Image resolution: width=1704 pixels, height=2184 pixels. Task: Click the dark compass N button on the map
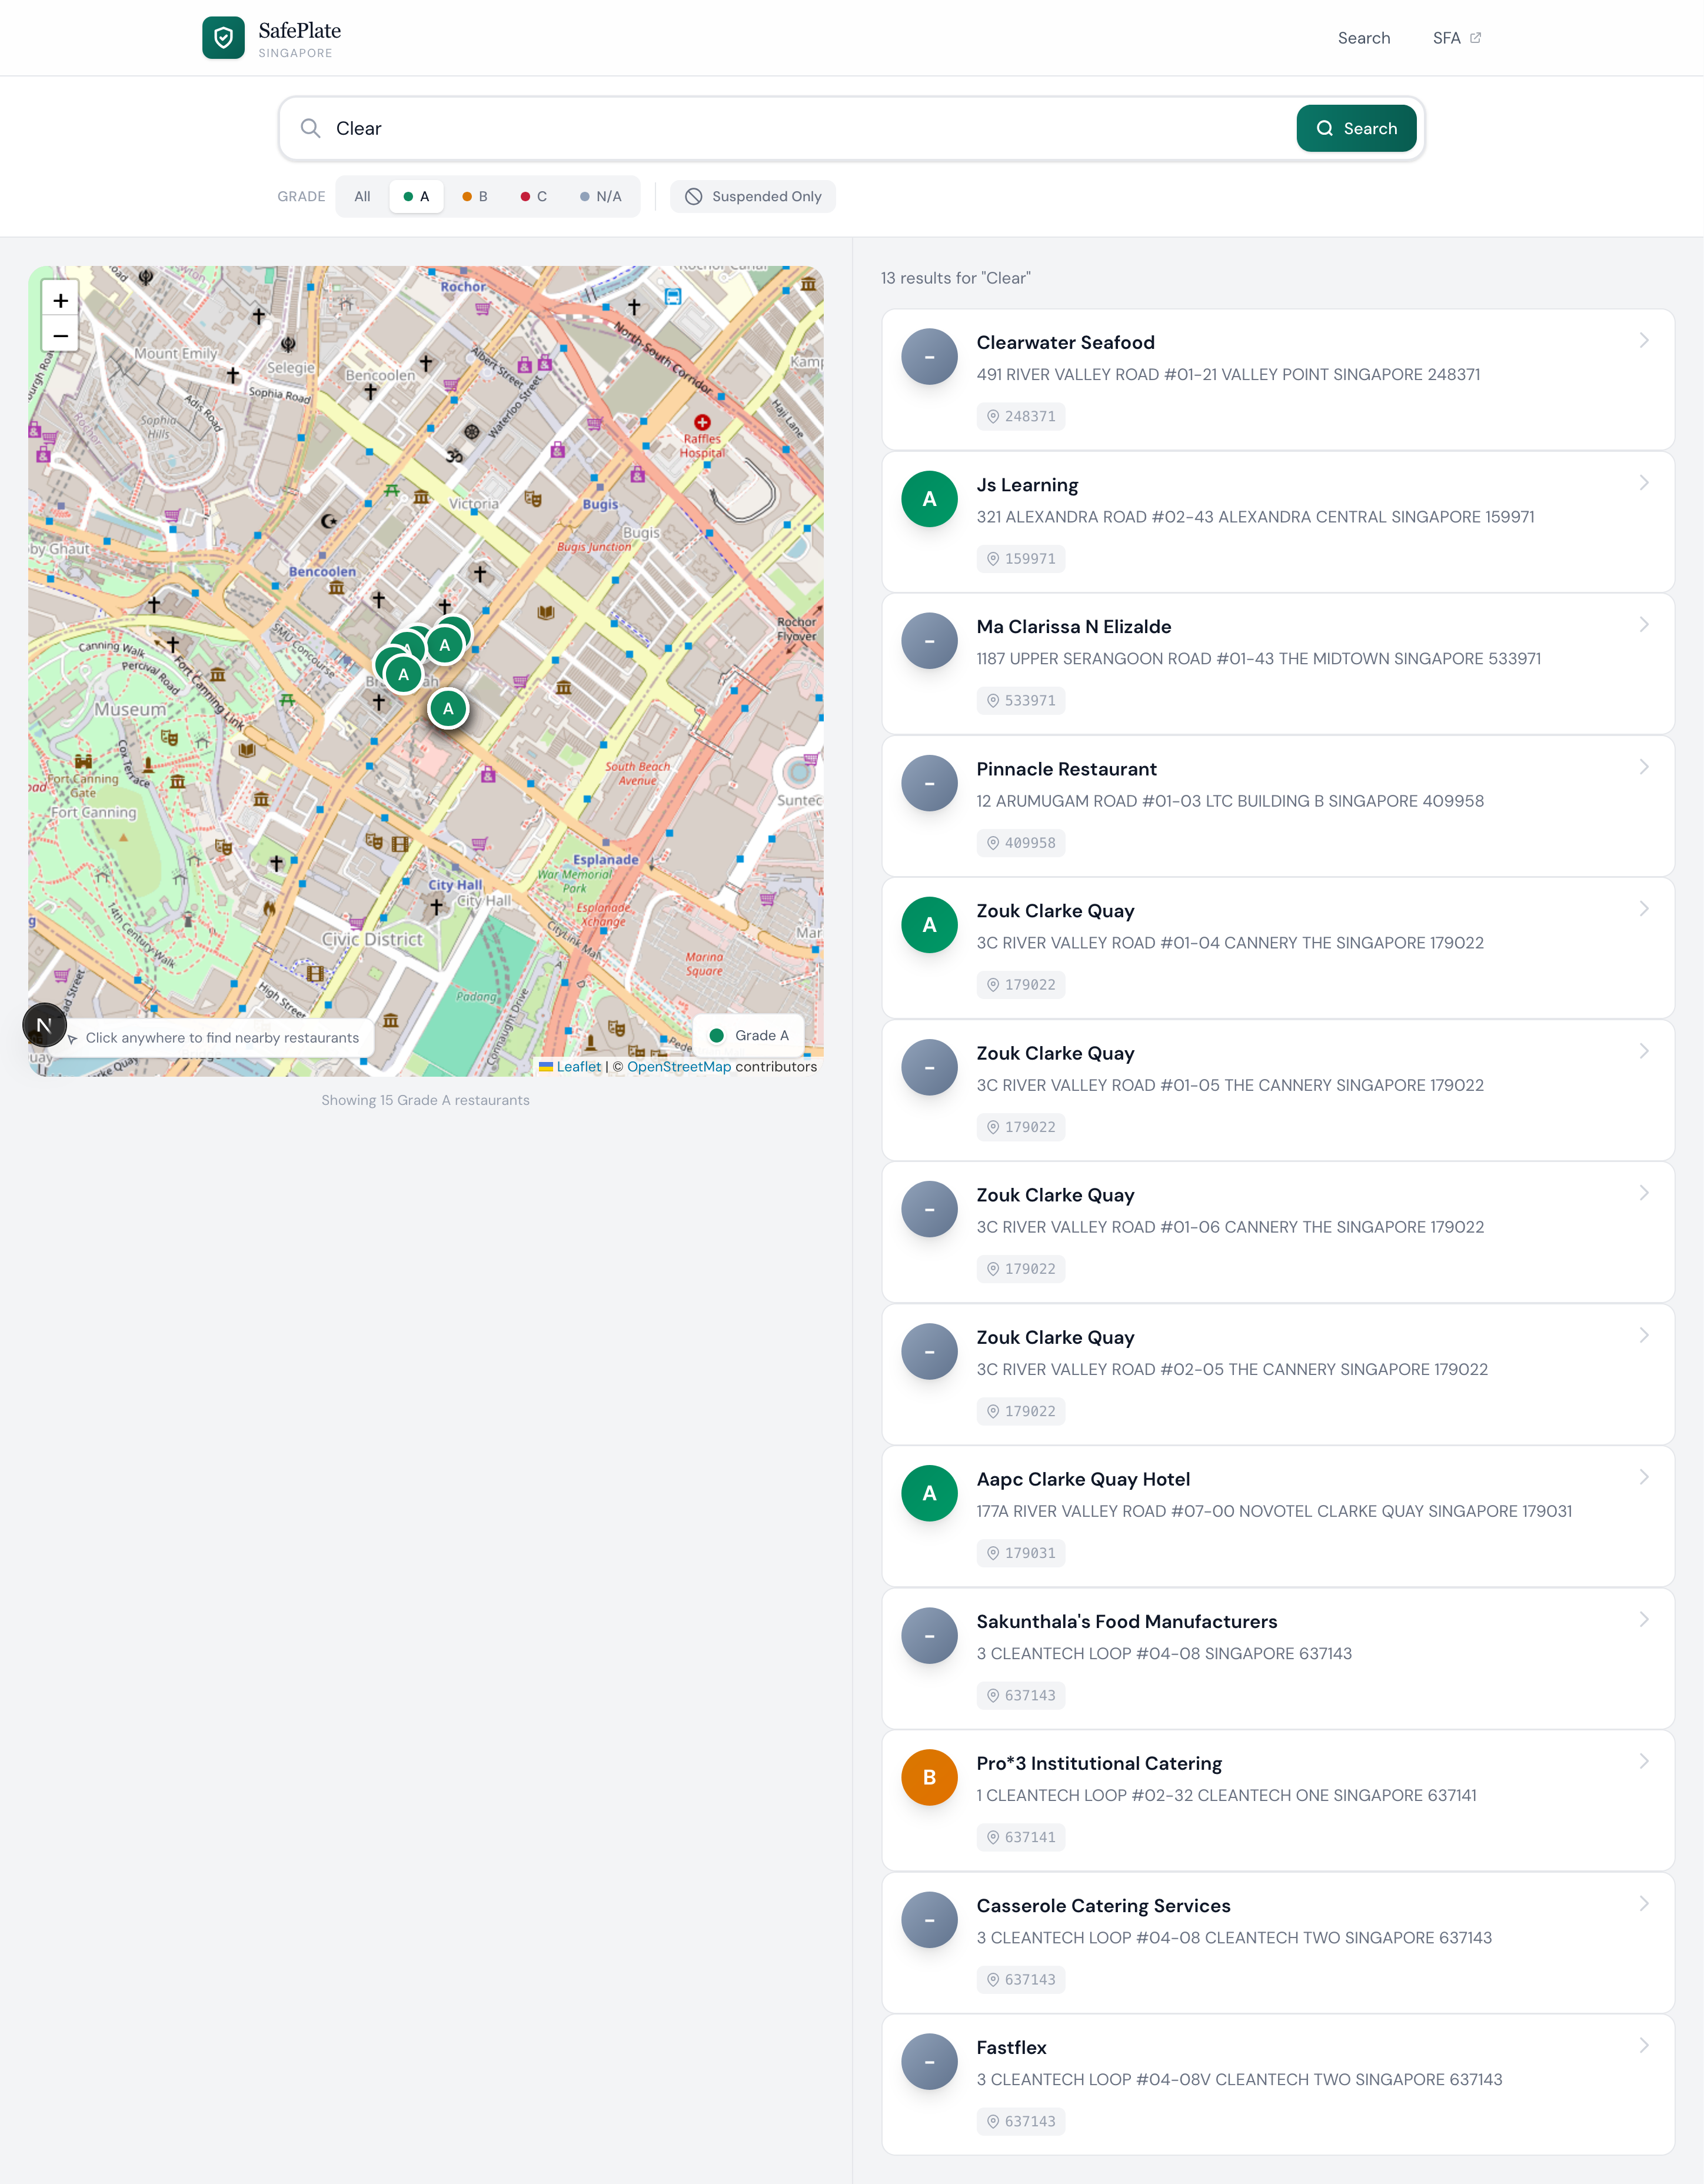click(44, 1024)
